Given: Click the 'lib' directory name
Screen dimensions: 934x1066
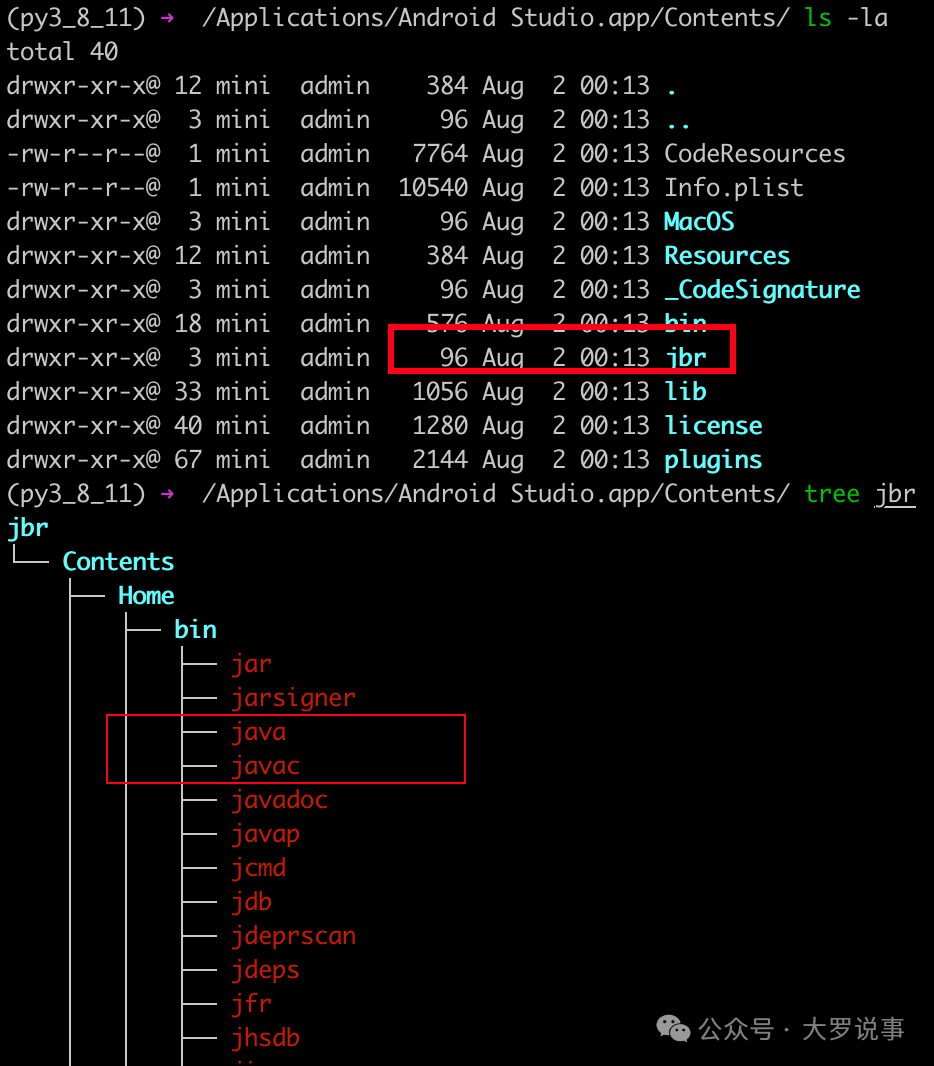Looking at the screenshot, I should pos(685,392).
